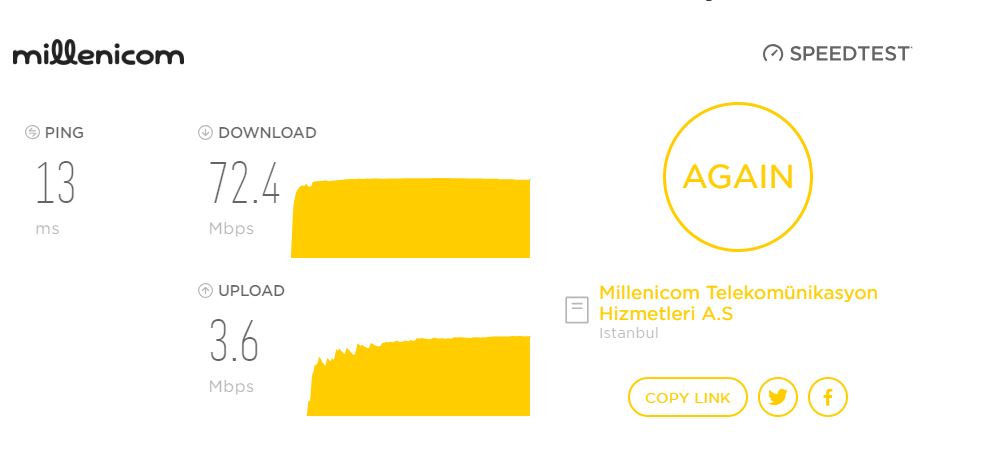Share result via the Facebook icon
992x460 pixels.
coord(828,397)
